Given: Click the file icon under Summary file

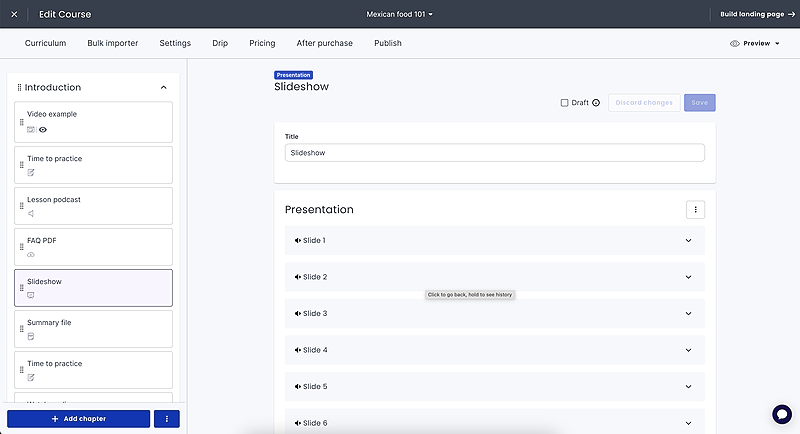Looking at the screenshot, I should pos(31,337).
